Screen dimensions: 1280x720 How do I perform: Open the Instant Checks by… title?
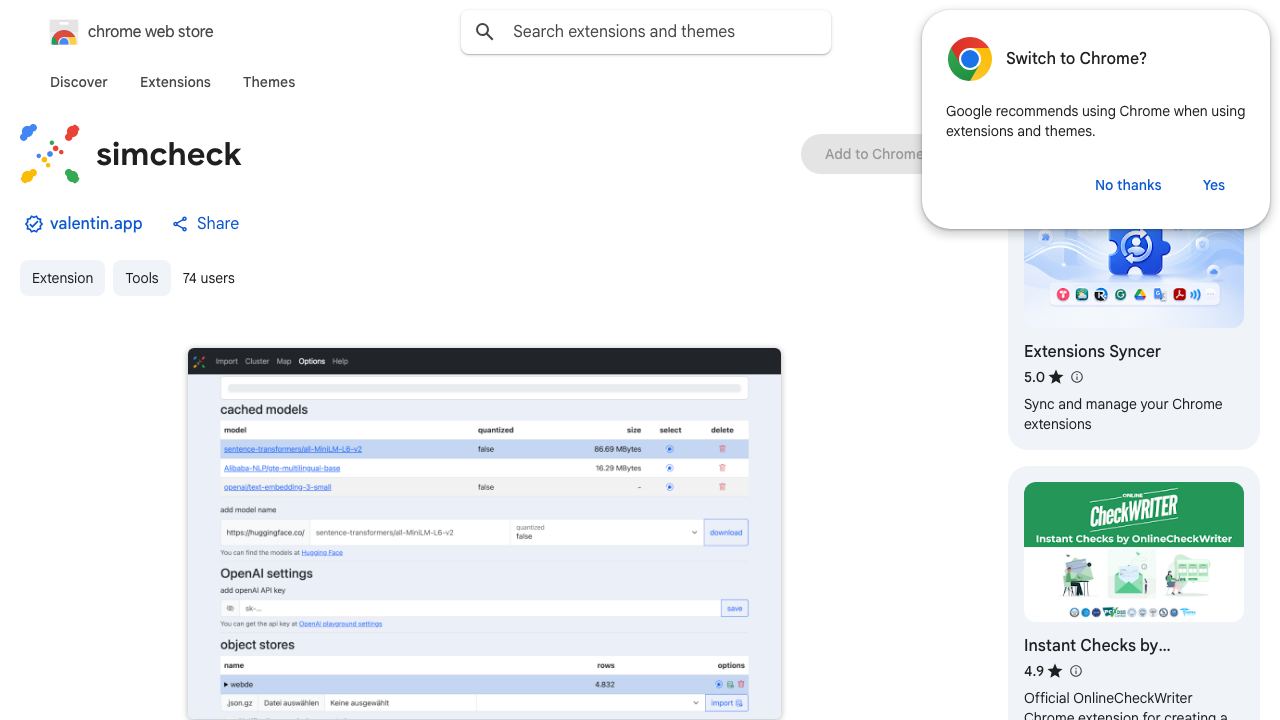1097,646
